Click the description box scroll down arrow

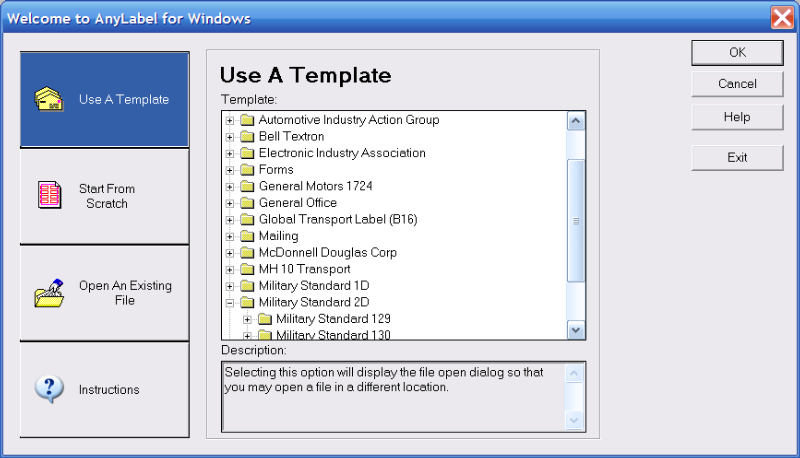(574, 420)
